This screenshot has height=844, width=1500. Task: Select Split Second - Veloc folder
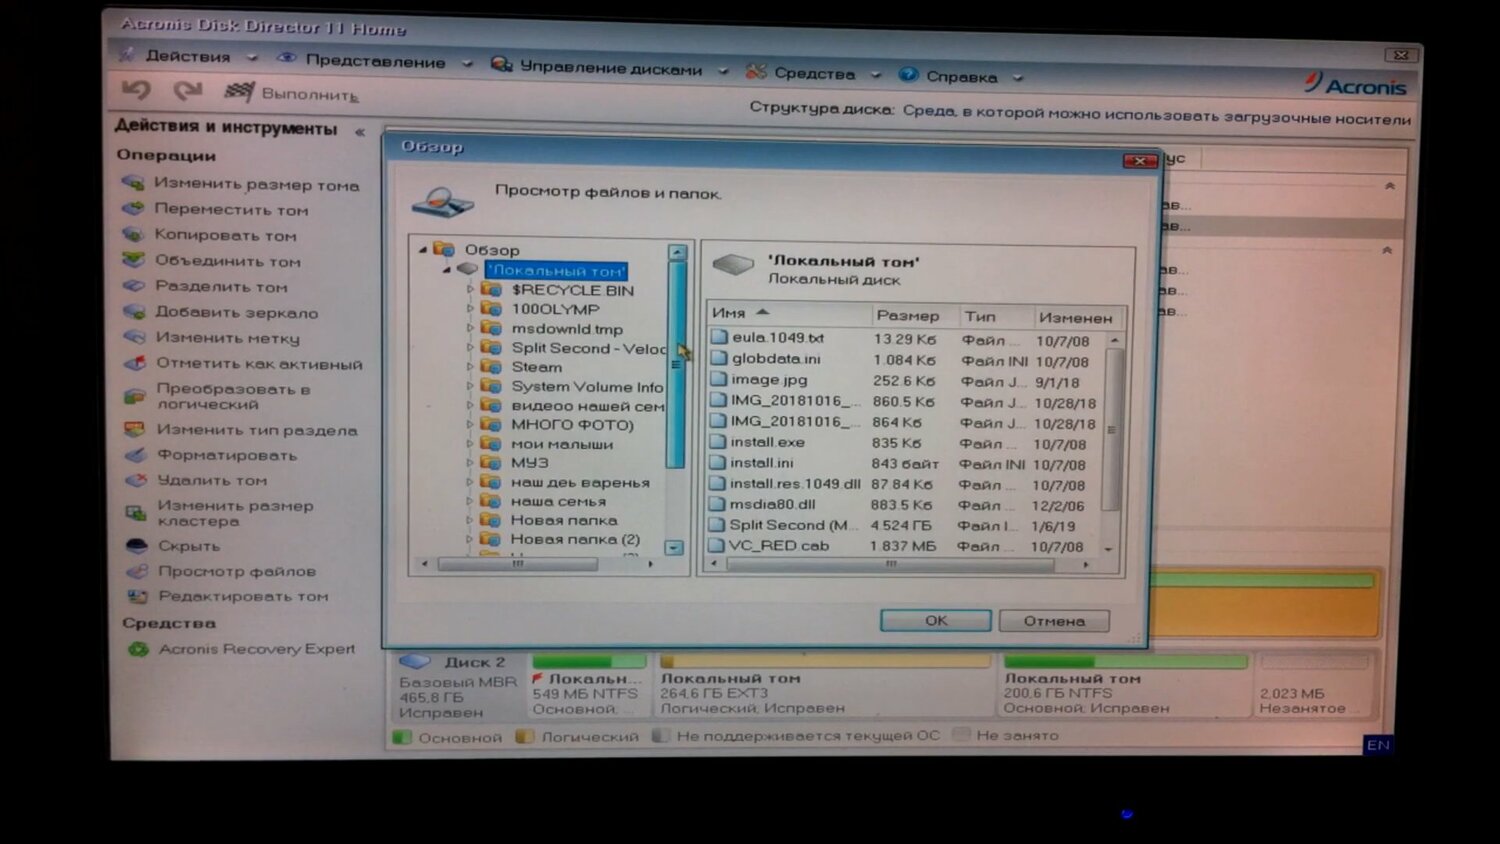(588, 348)
